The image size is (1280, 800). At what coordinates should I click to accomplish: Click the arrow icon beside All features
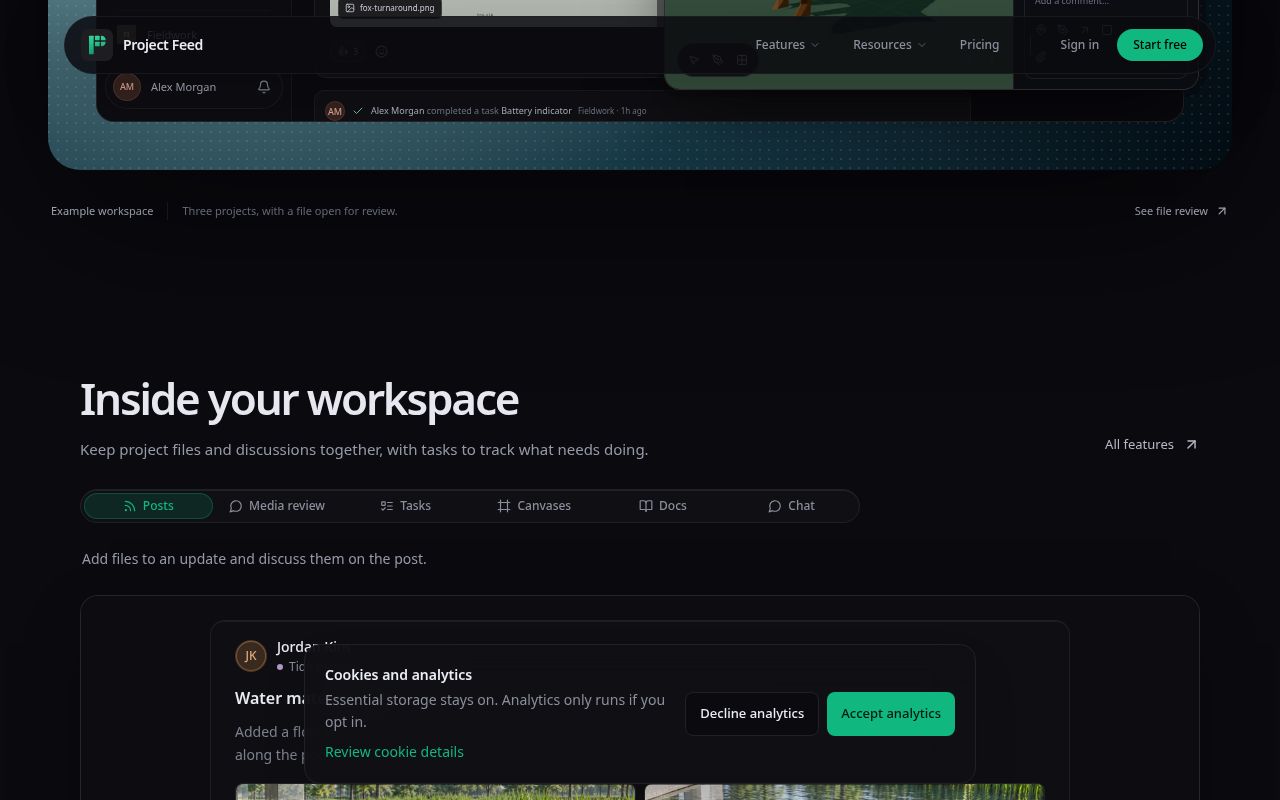(x=1191, y=445)
